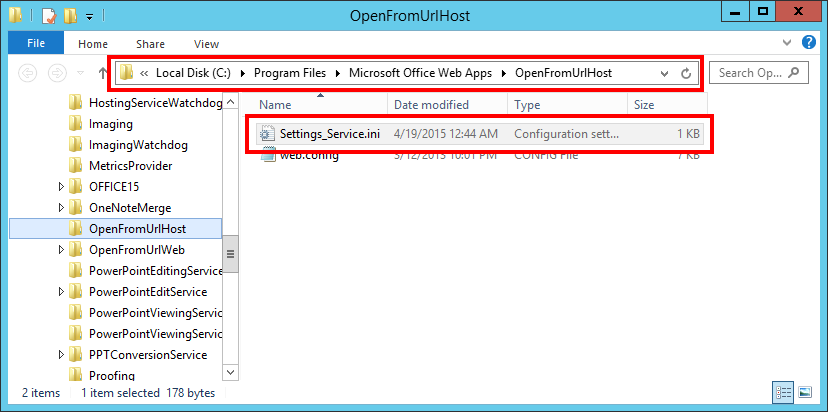Viewport: 828px width, 412px height.
Task: Switch to the Home tab
Action: [93, 44]
